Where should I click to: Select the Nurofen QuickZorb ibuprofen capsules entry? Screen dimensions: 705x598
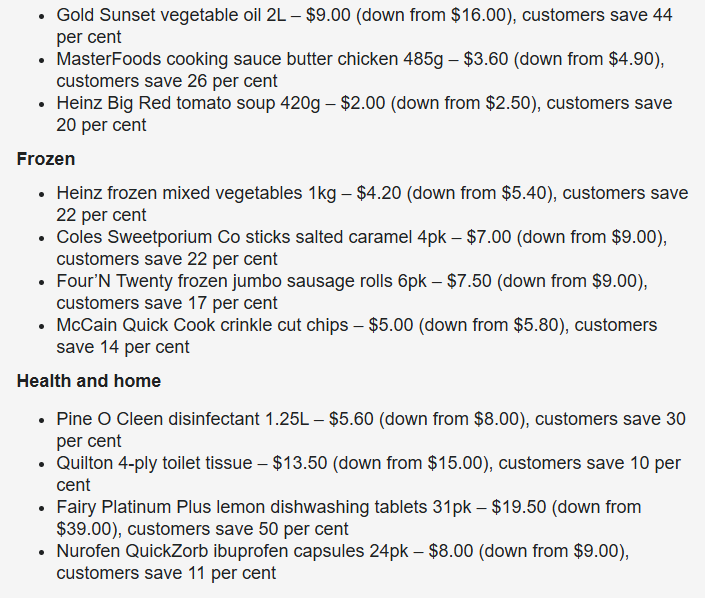coord(343,562)
